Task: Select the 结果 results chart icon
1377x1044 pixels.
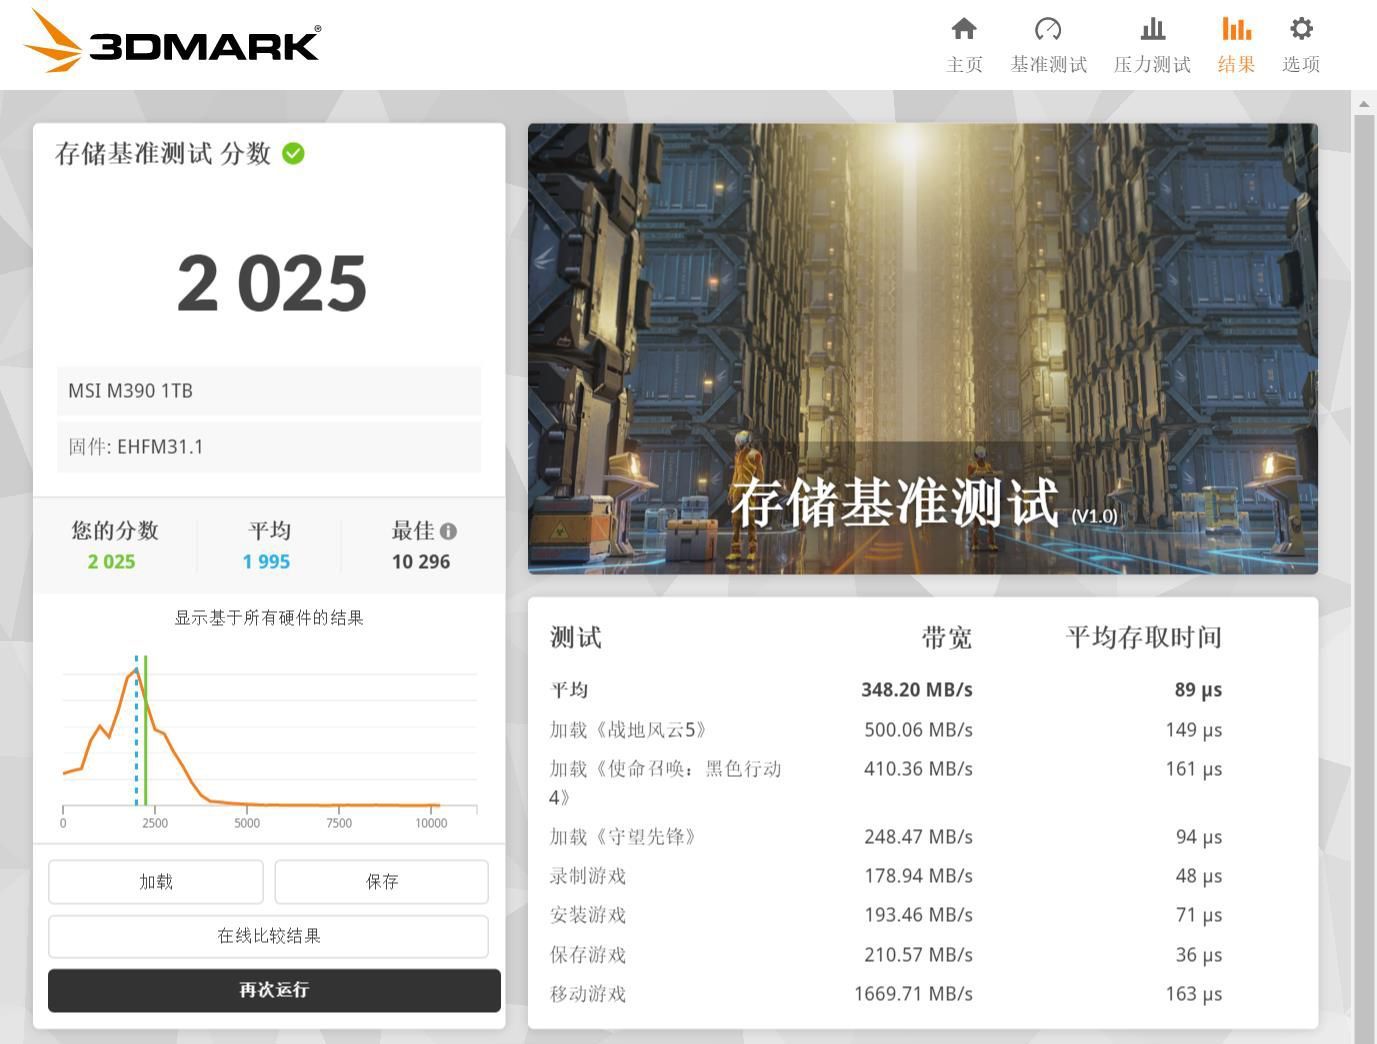Action: (1235, 30)
